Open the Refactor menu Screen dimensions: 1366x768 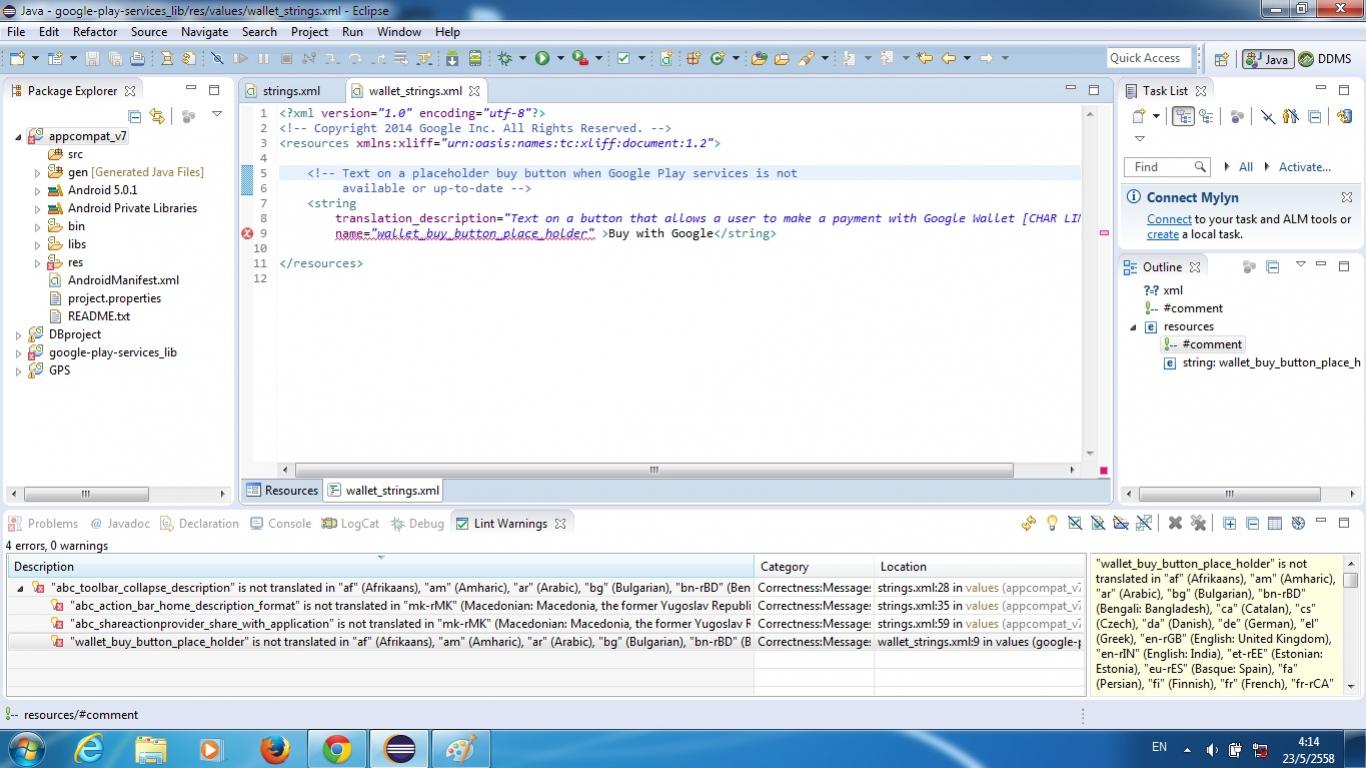click(95, 32)
